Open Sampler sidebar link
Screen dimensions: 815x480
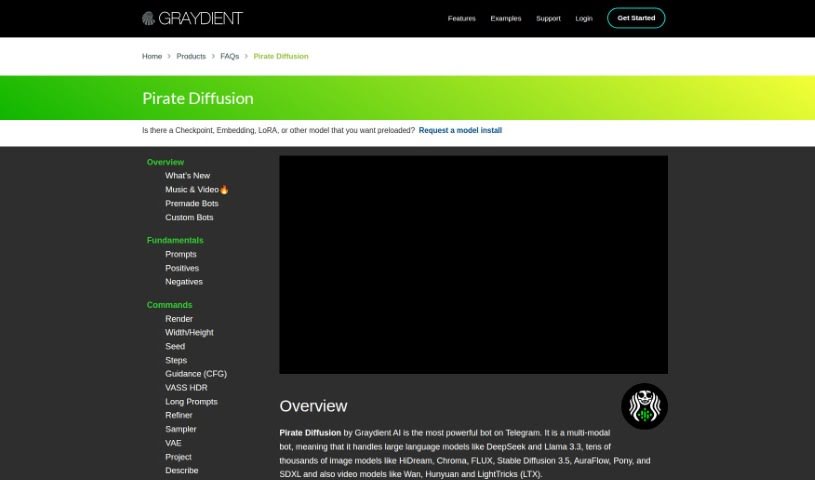[x=181, y=429]
